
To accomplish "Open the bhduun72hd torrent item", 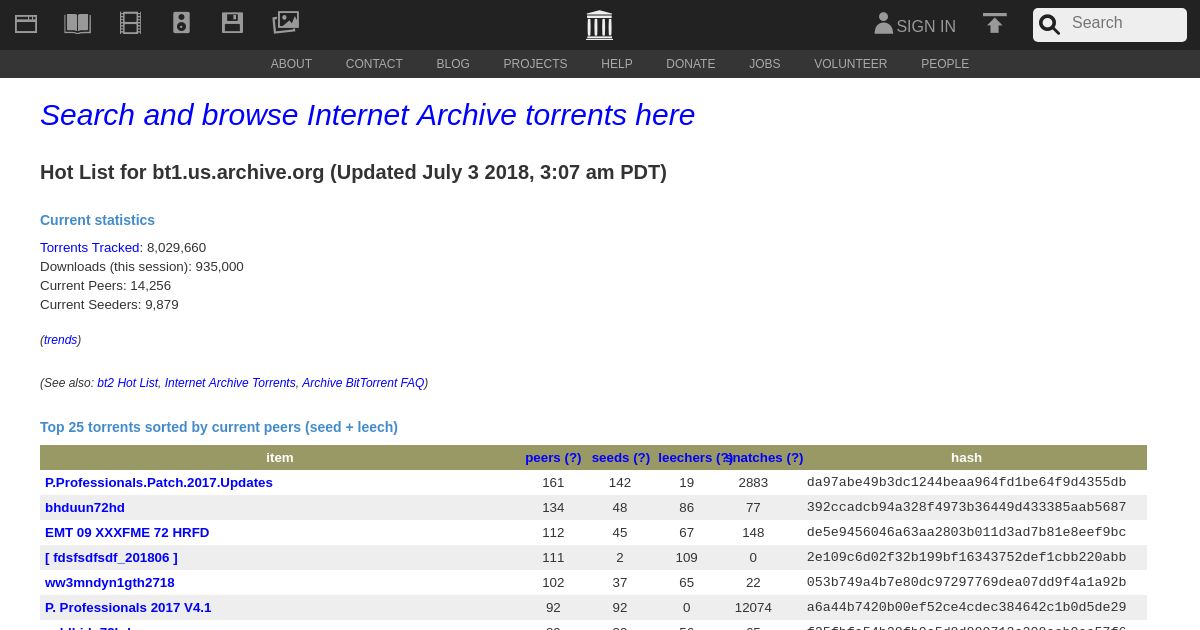I will pyautogui.click(x=85, y=508).
